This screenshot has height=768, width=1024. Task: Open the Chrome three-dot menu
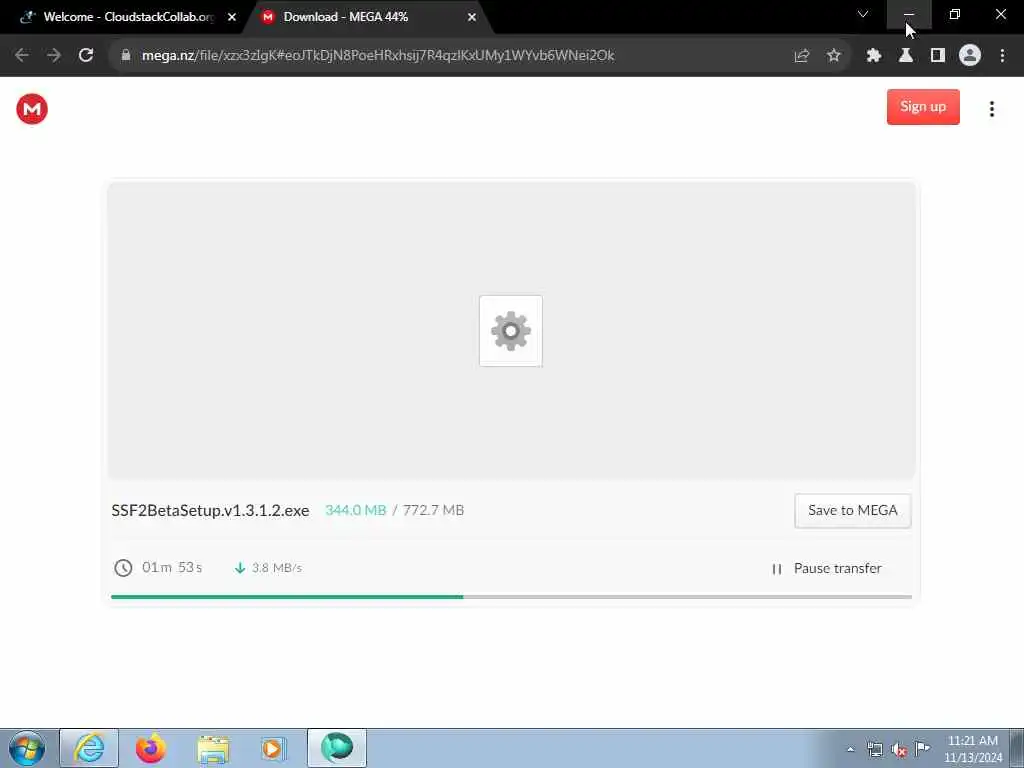point(1002,56)
